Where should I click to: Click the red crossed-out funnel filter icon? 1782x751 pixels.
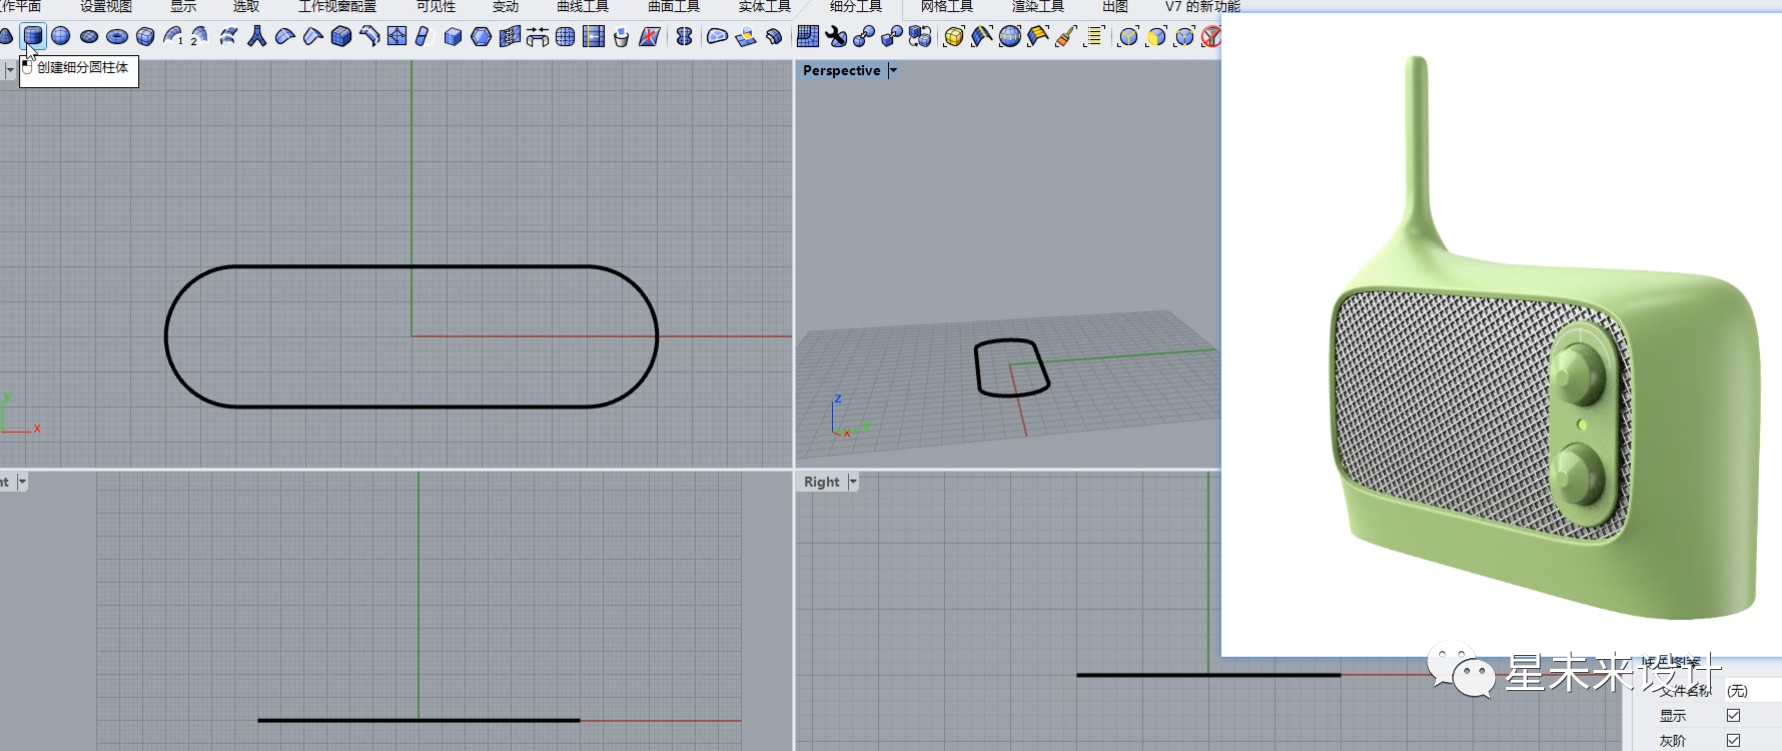(x=1211, y=37)
